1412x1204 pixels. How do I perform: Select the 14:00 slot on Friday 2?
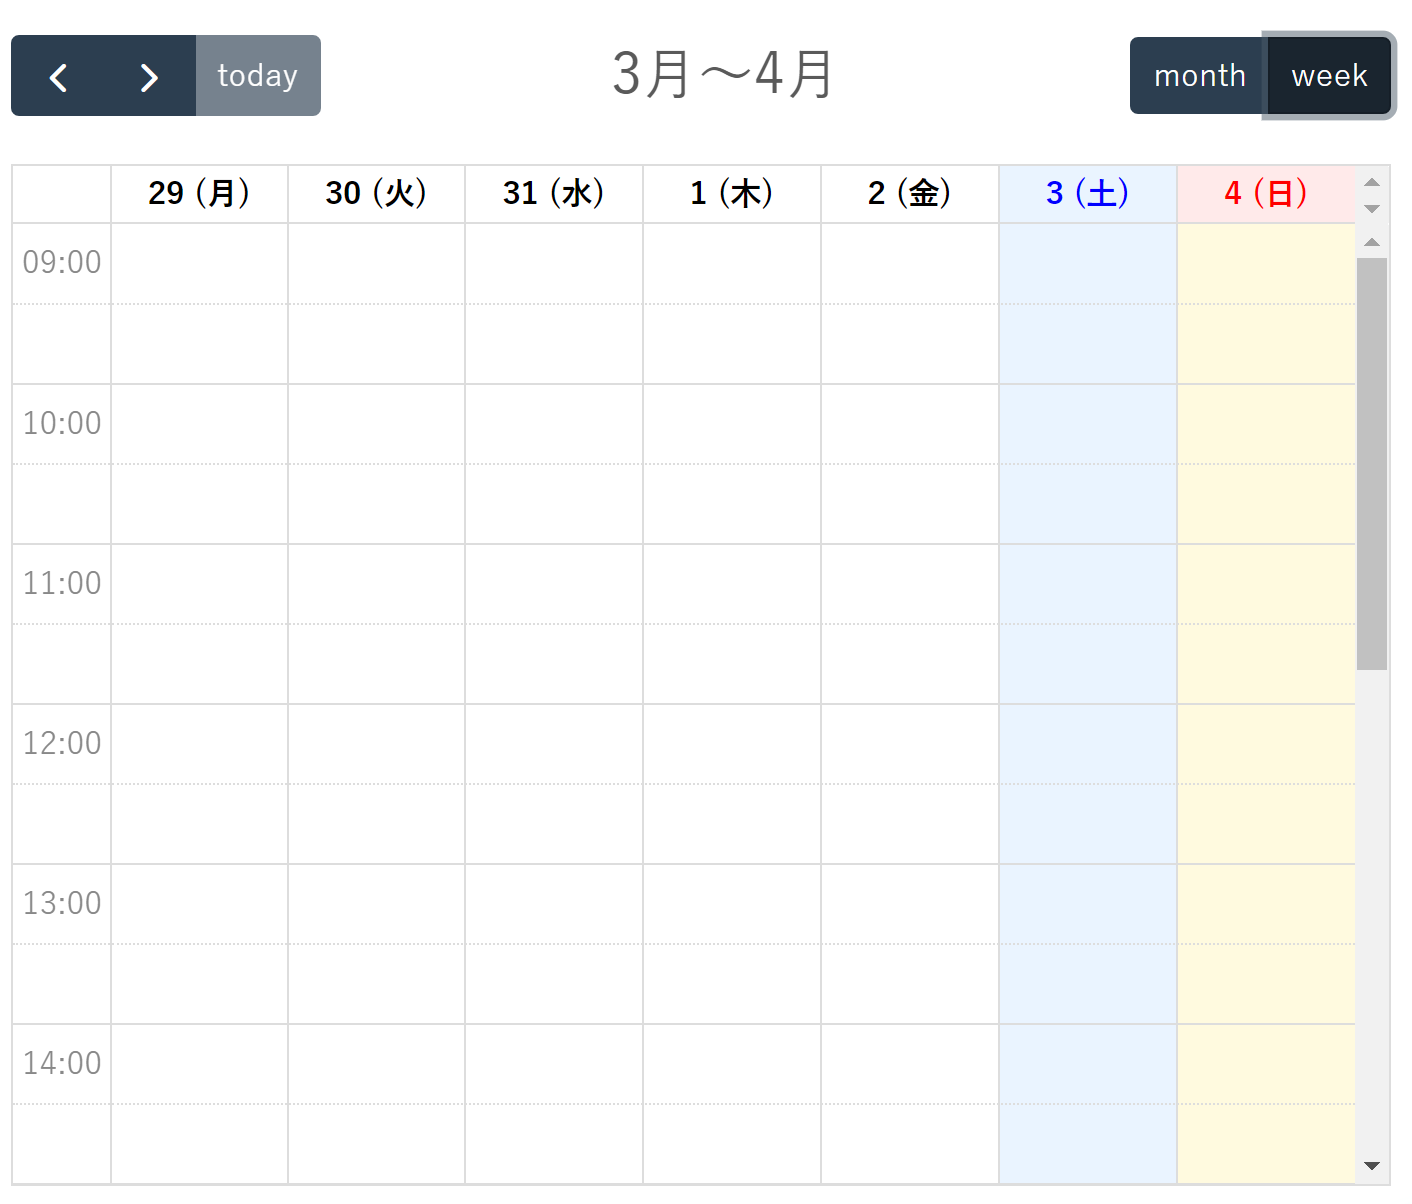tap(909, 1064)
